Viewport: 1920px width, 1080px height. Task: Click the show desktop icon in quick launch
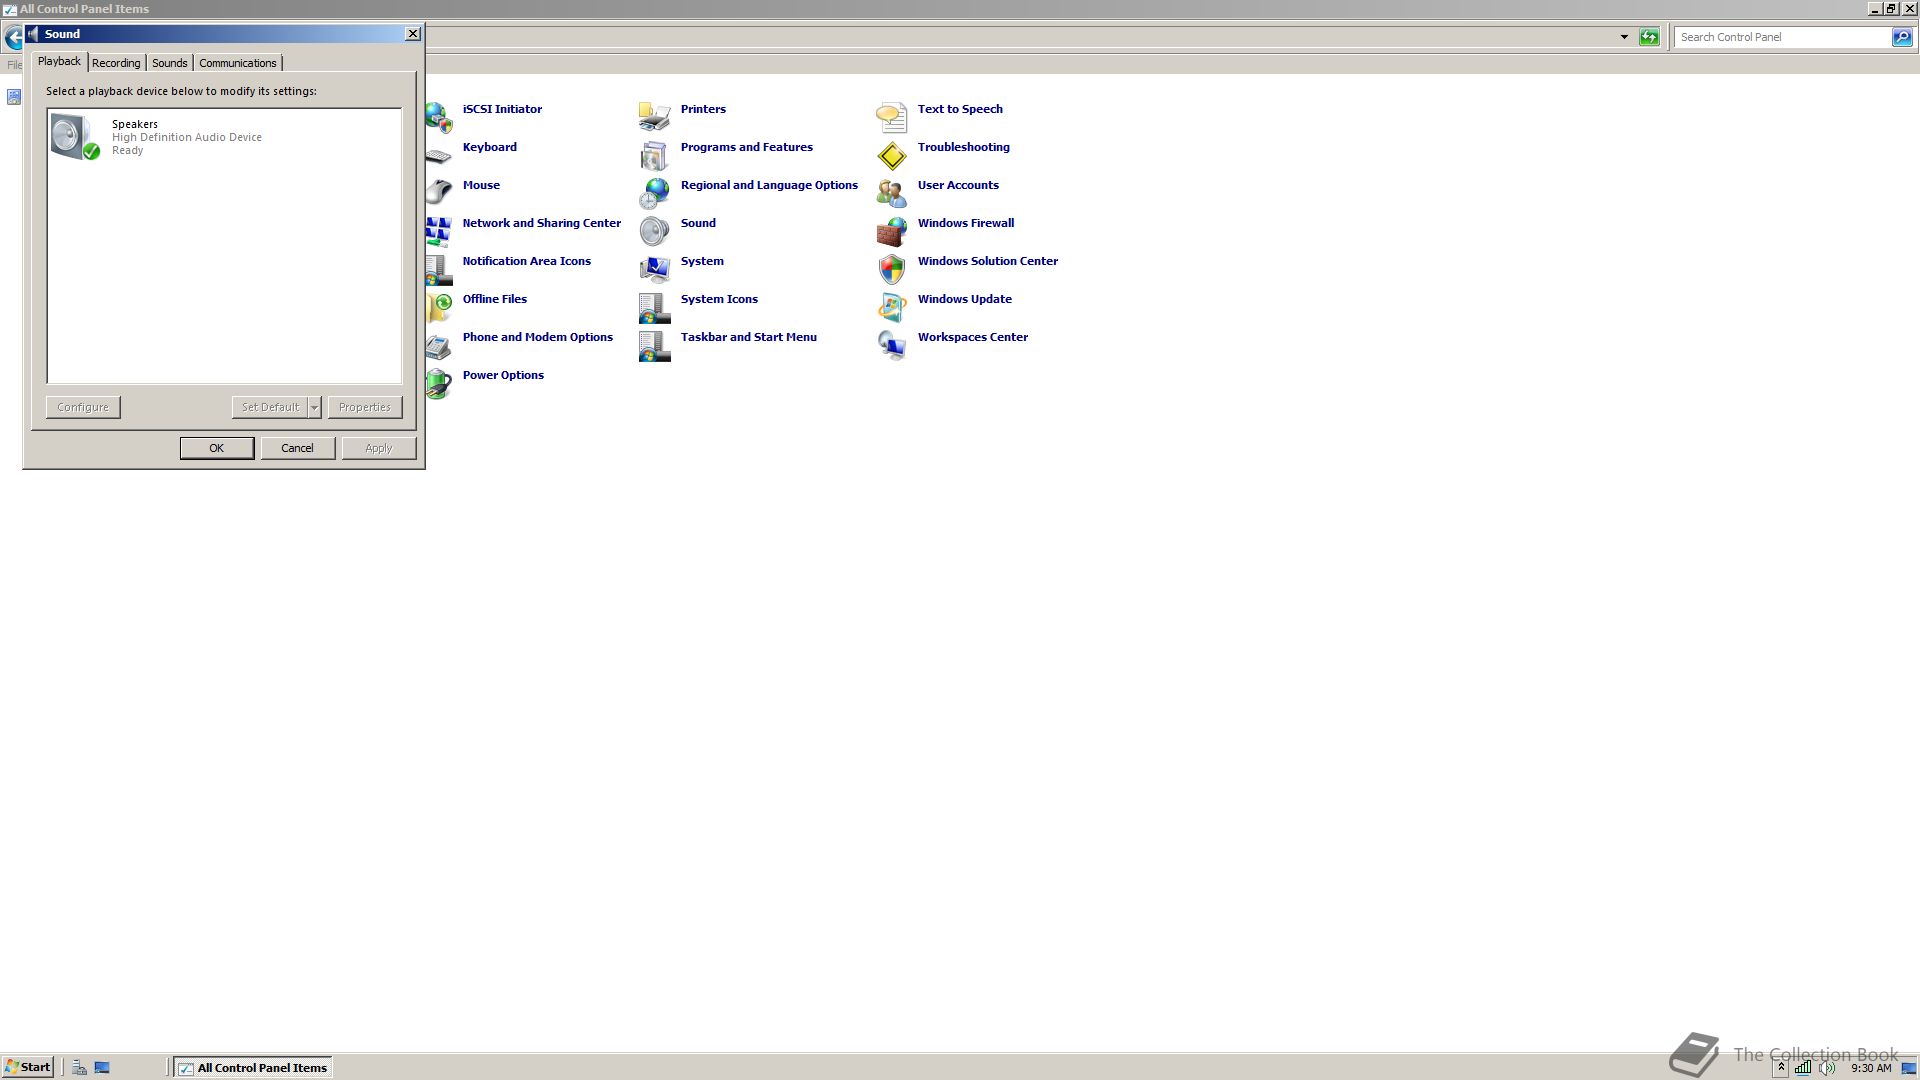[x=102, y=1067]
